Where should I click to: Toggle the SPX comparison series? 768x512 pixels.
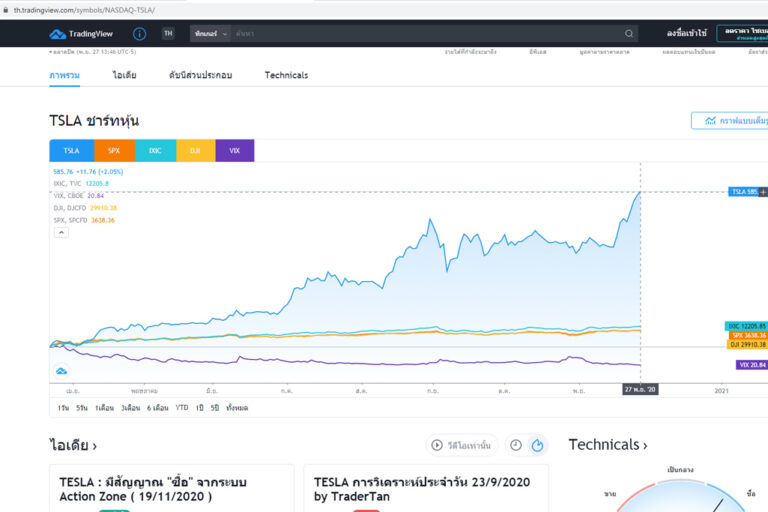click(x=114, y=151)
